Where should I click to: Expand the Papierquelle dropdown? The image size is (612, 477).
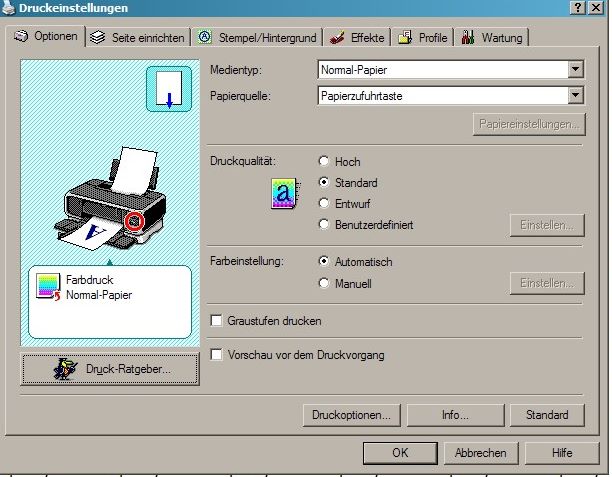pos(574,96)
